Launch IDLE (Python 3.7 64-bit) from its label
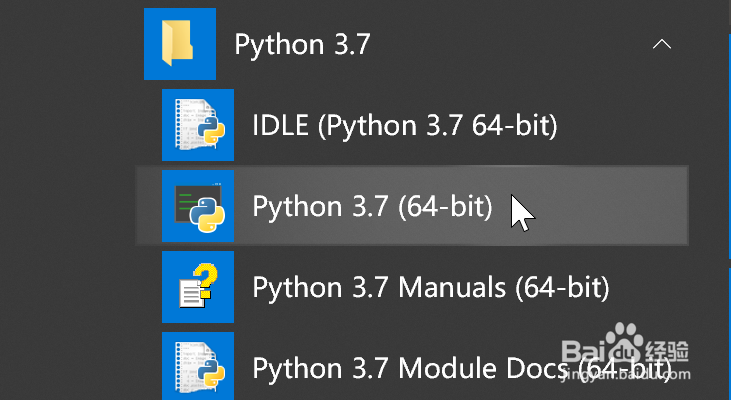Viewport: 731px width, 400px height. click(x=404, y=126)
